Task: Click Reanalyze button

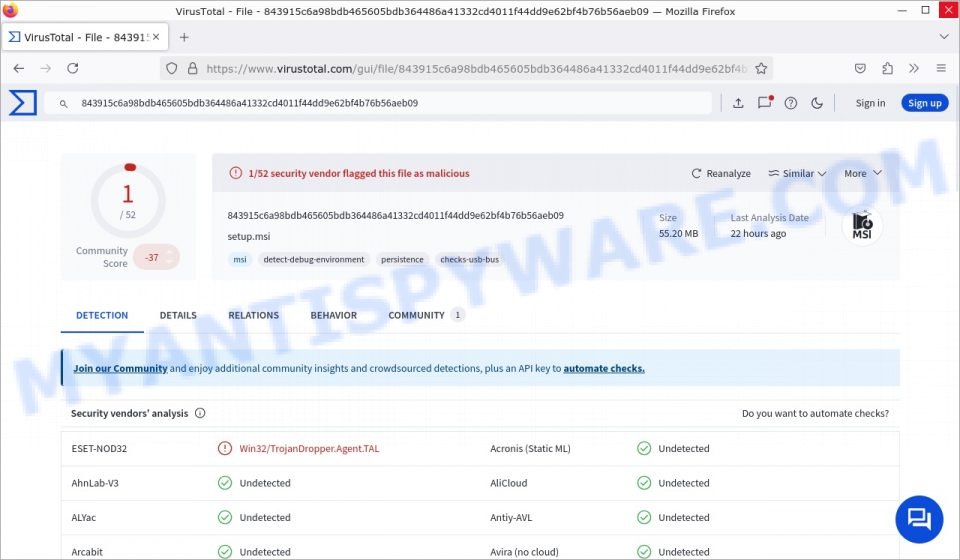Action: [x=721, y=174]
